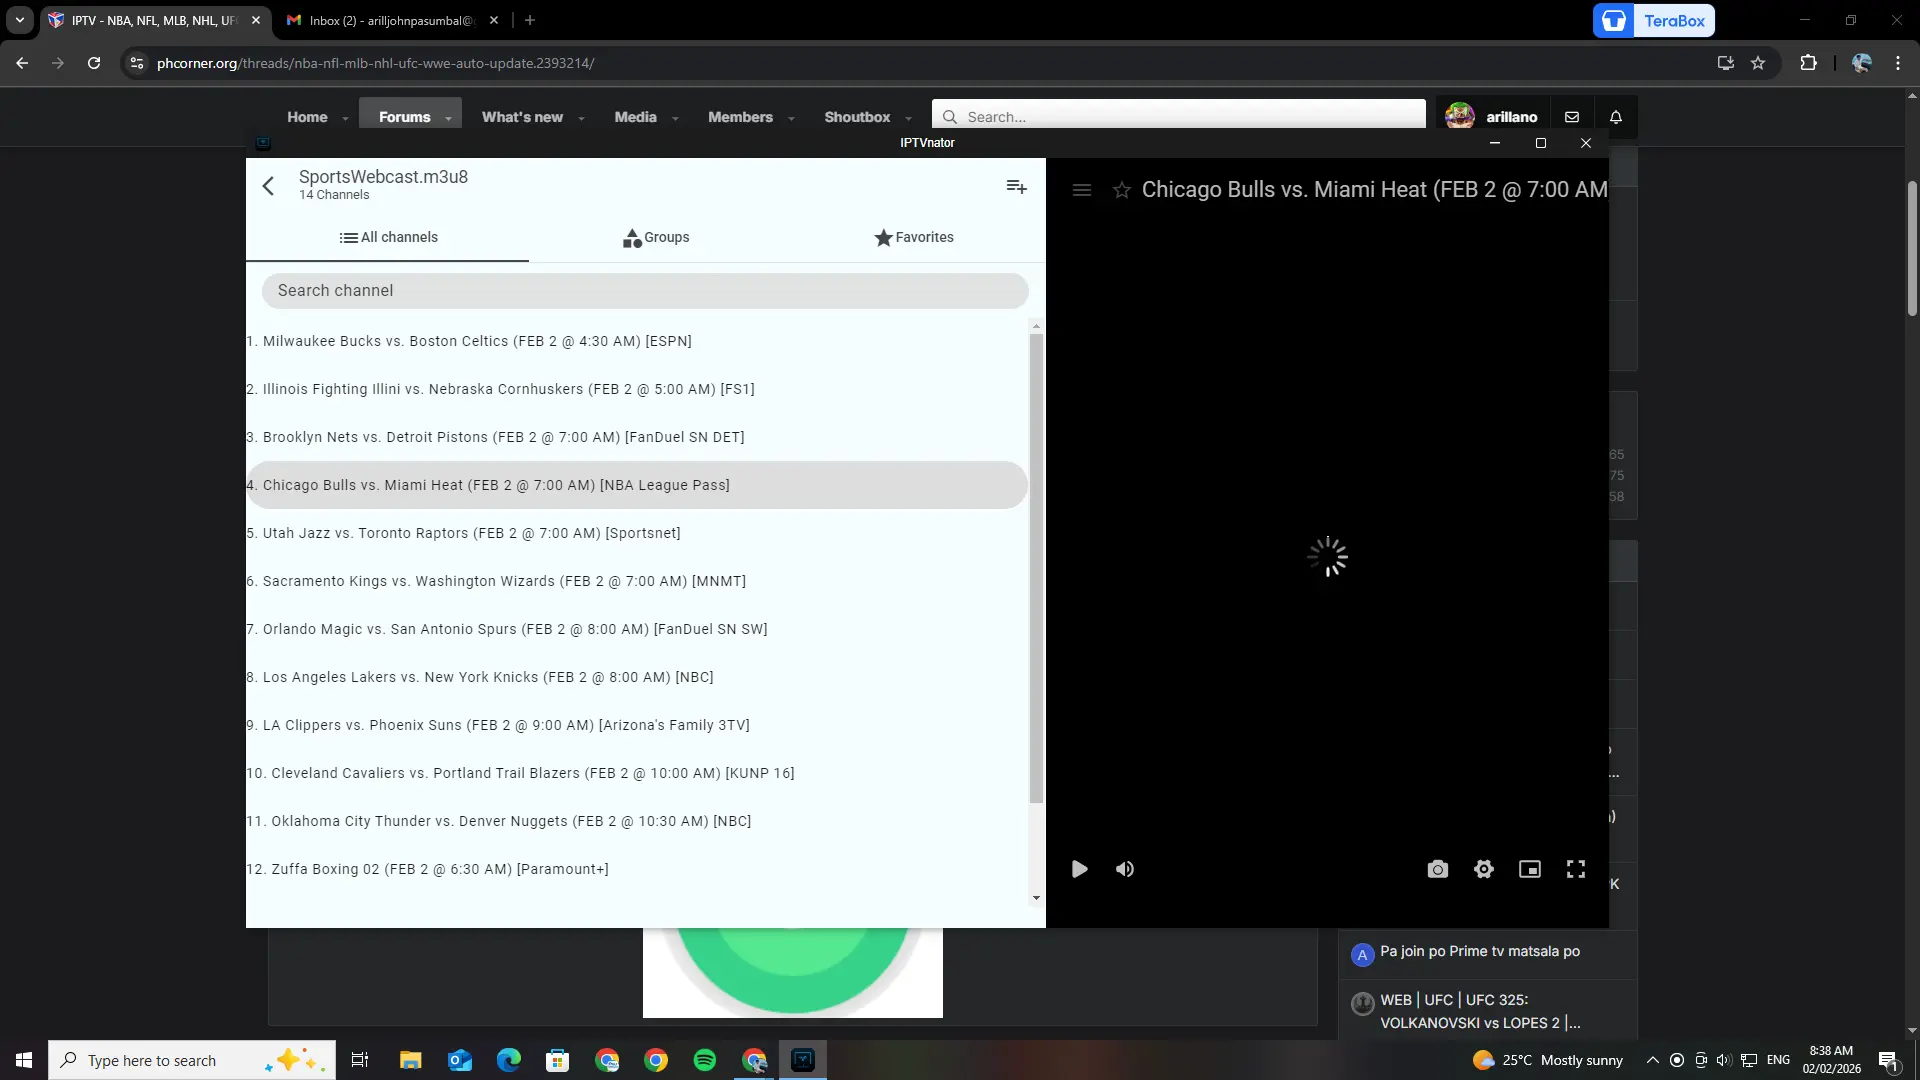The image size is (1920, 1080).
Task: Click the phcorner Search field
Action: click(x=1178, y=116)
